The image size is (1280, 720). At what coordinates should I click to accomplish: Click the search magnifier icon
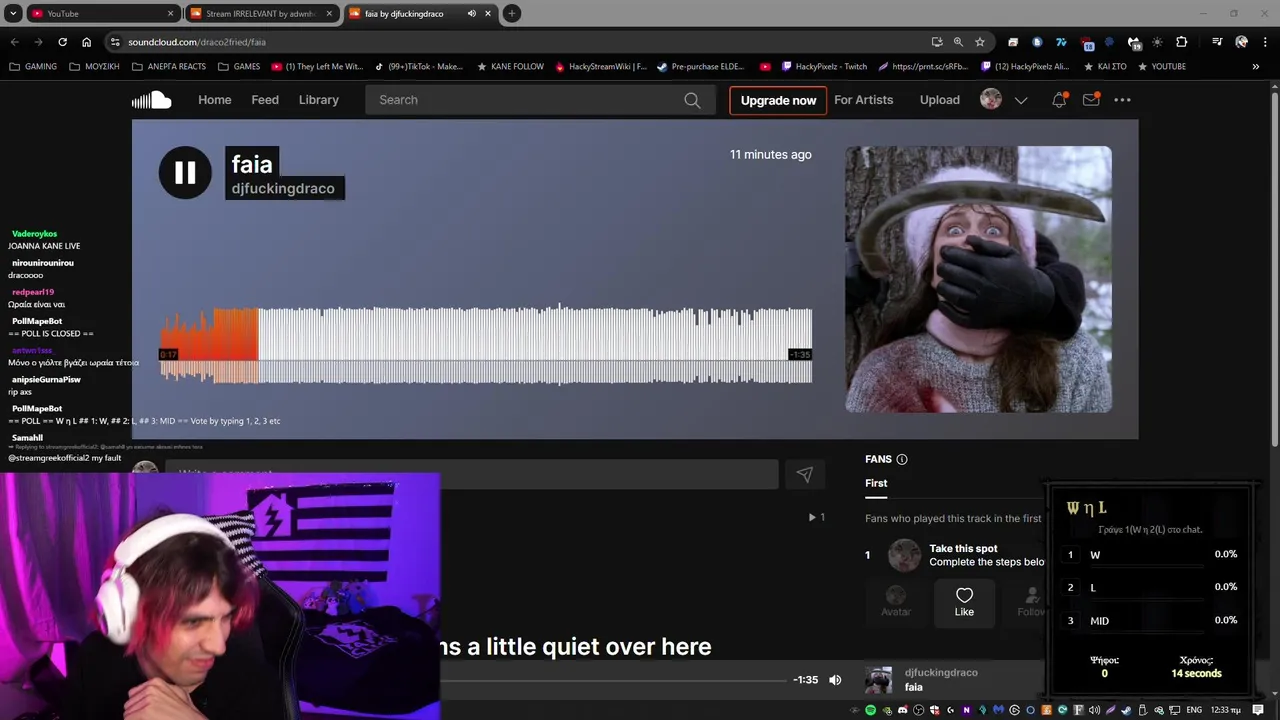point(692,100)
